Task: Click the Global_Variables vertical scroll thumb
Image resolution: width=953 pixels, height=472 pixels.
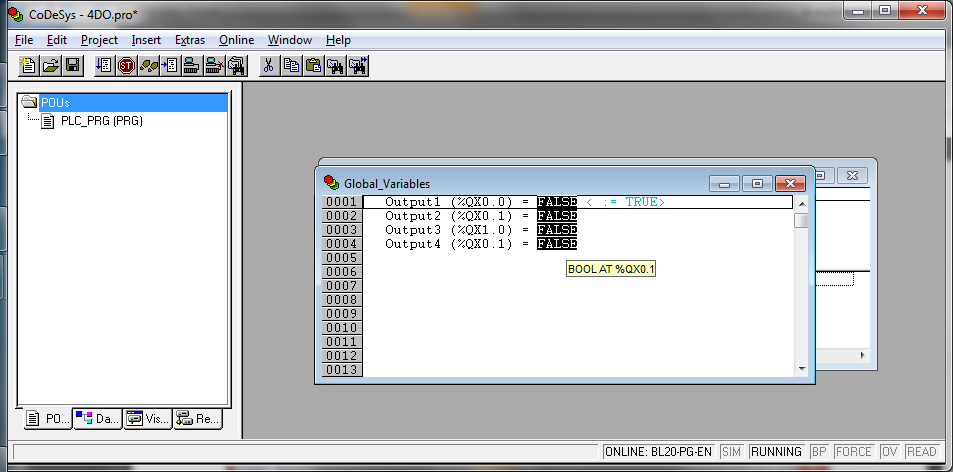Action: click(802, 220)
